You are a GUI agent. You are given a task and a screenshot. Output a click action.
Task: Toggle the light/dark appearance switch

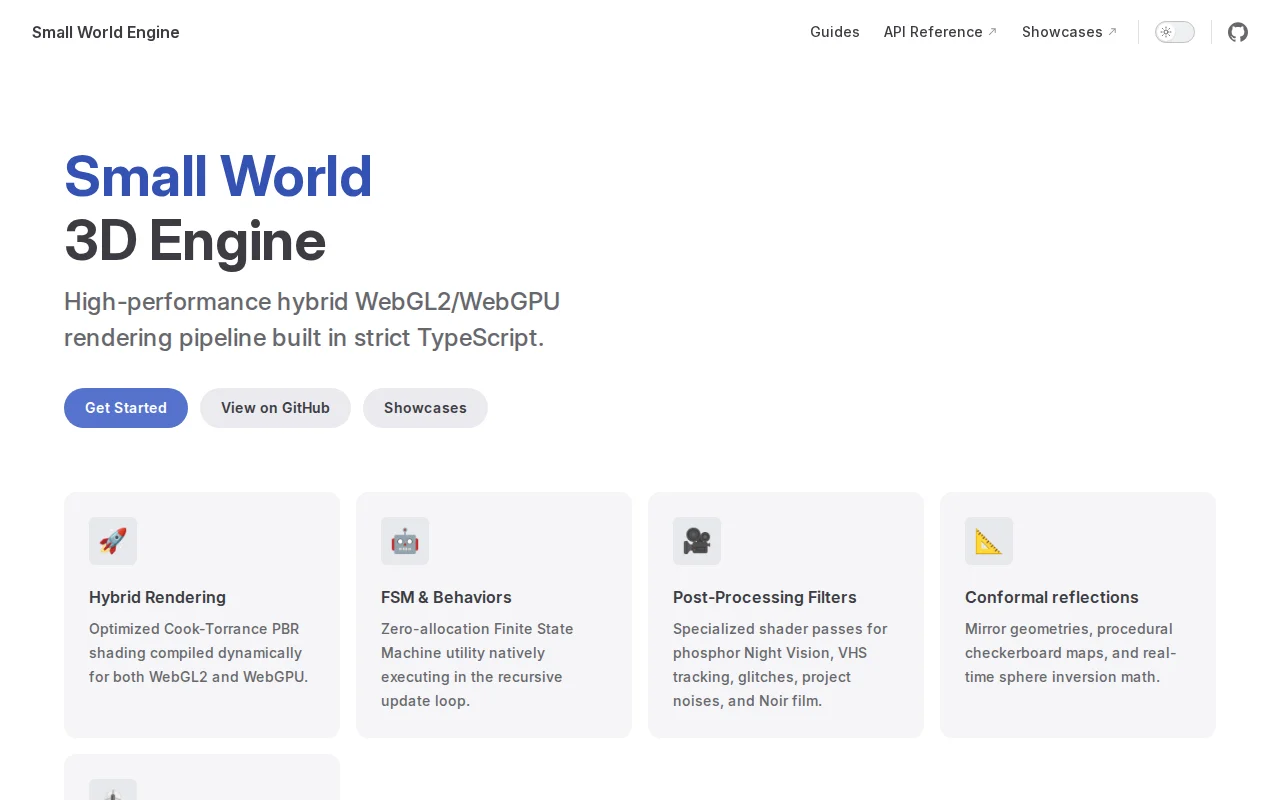tap(1175, 32)
